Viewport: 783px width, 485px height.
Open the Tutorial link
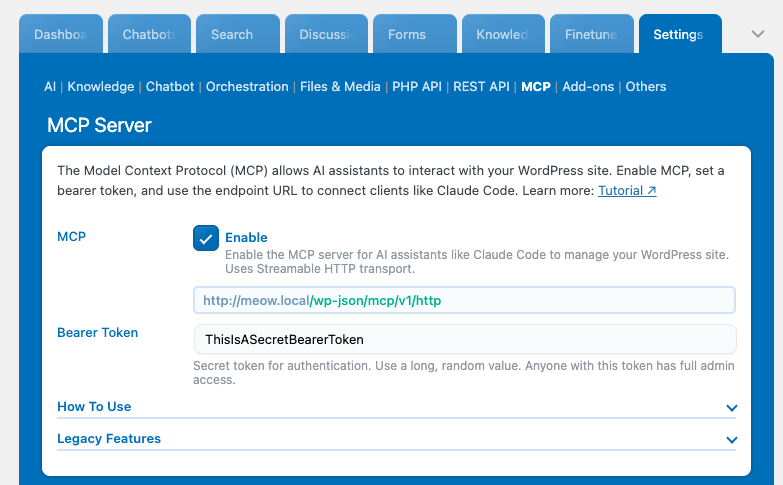click(x=627, y=190)
